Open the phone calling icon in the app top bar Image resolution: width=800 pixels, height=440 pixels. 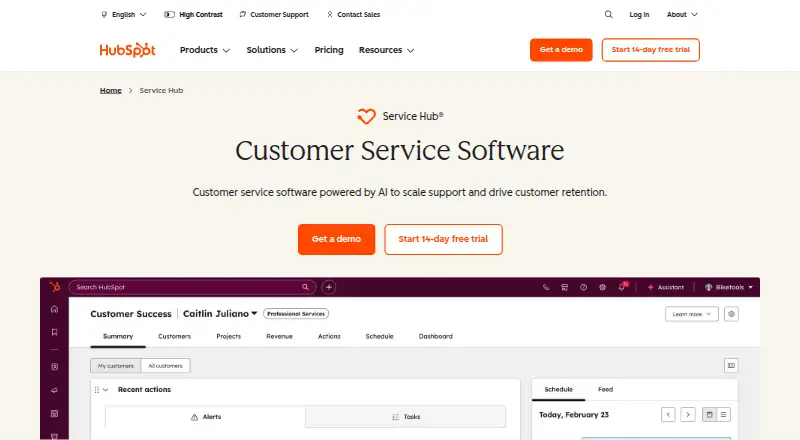[x=546, y=287]
